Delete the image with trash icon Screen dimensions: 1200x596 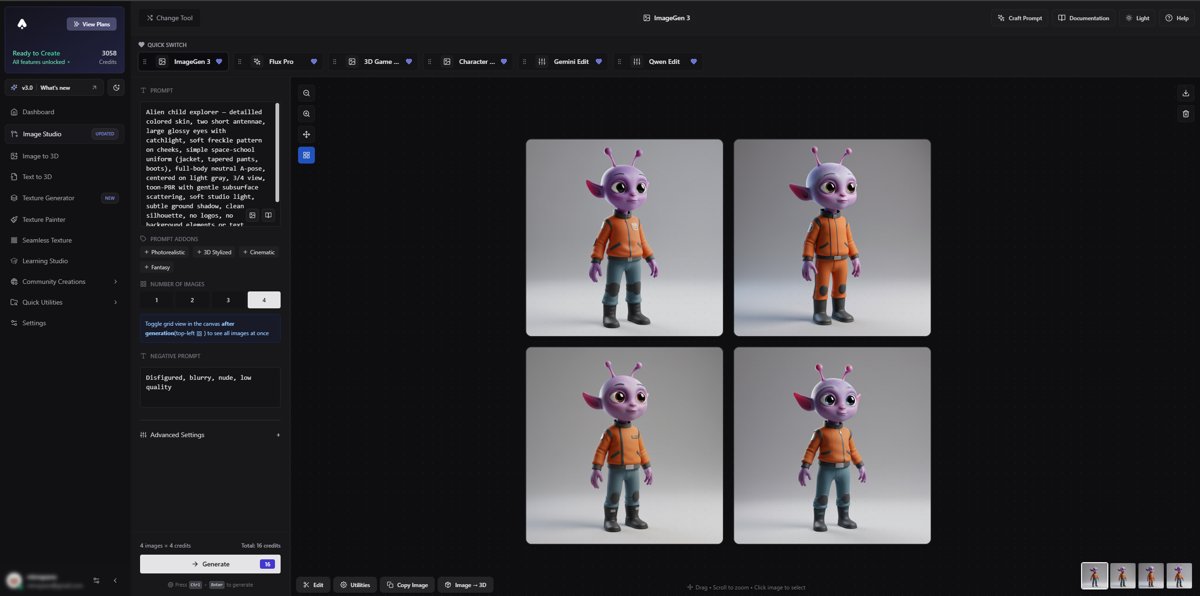[1185, 114]
